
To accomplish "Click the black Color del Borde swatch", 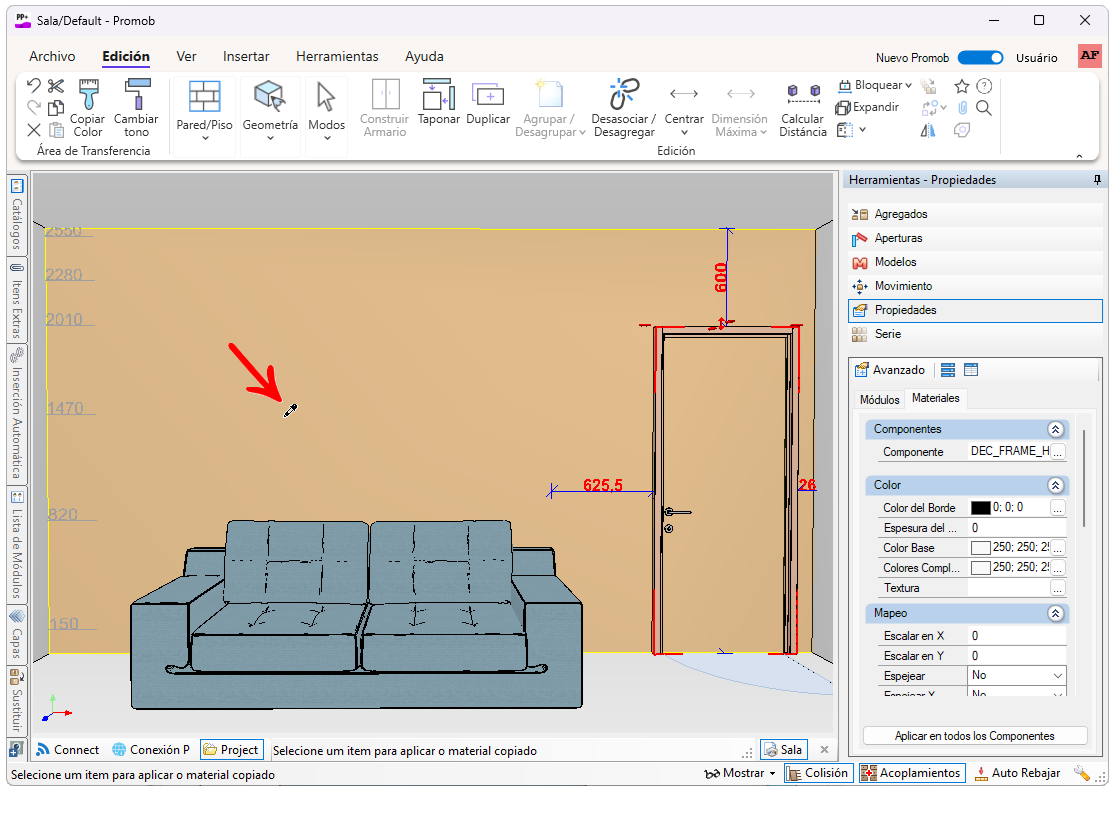I will (x=980, y=508).
